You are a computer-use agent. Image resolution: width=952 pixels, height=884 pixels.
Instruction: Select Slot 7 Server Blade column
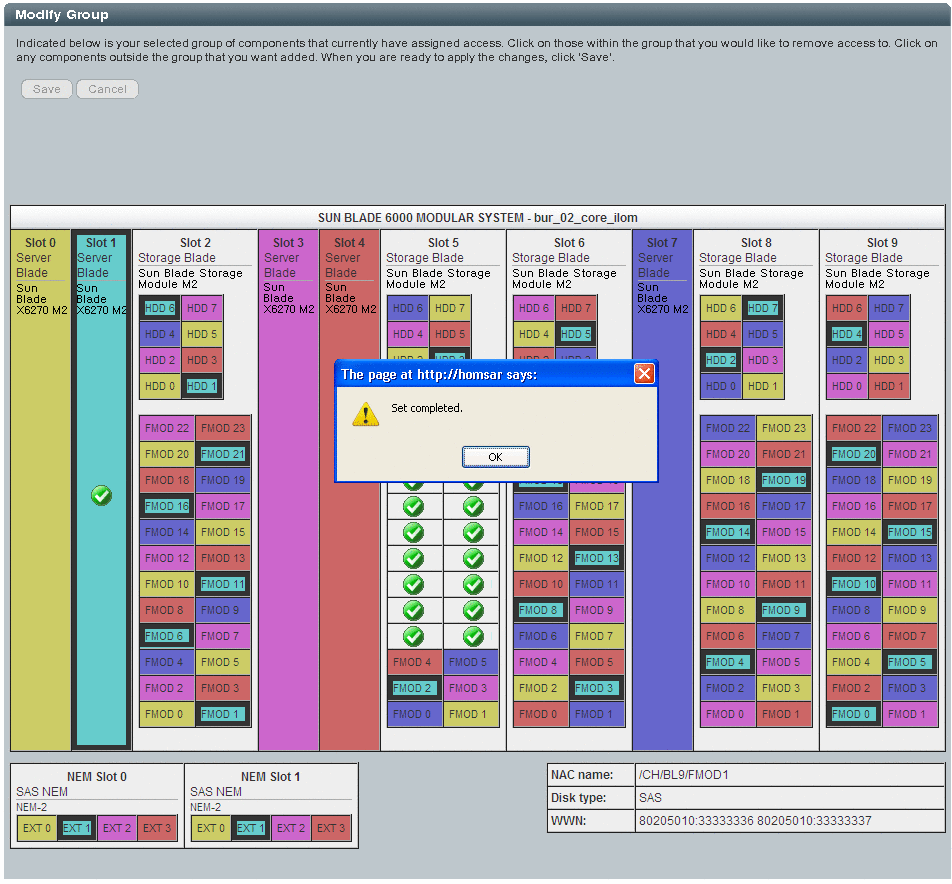point(662,489)
